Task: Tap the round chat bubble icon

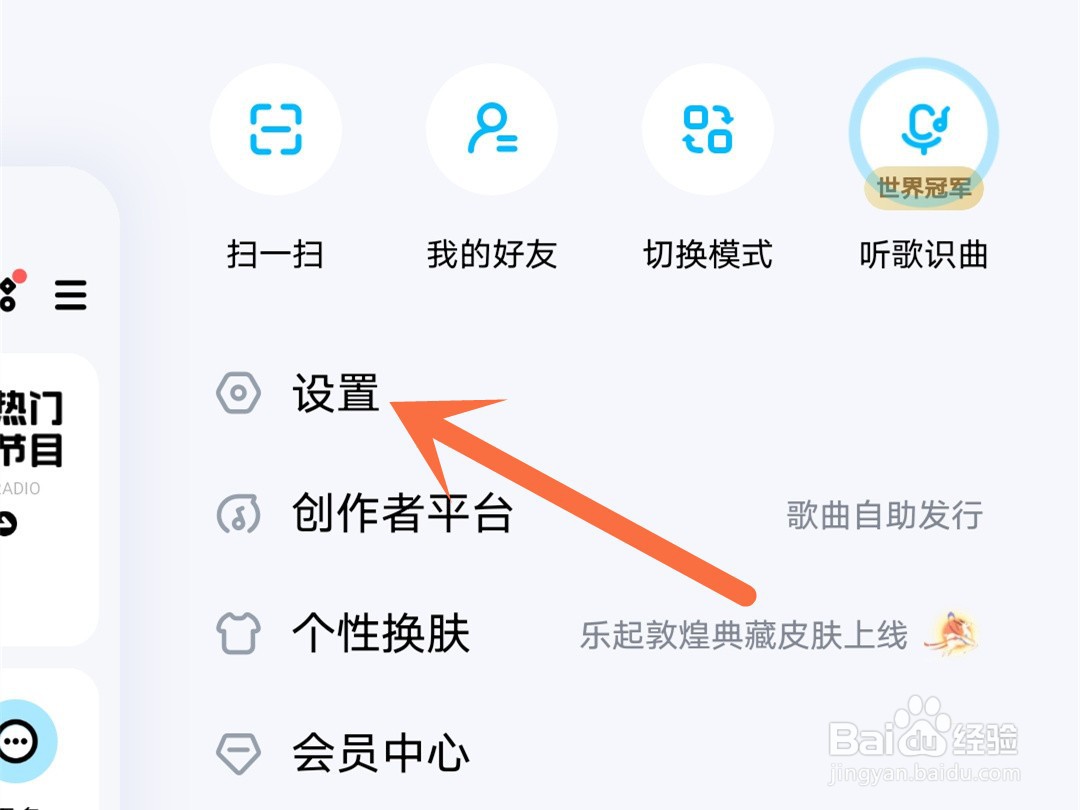Action: coord(19,741)
